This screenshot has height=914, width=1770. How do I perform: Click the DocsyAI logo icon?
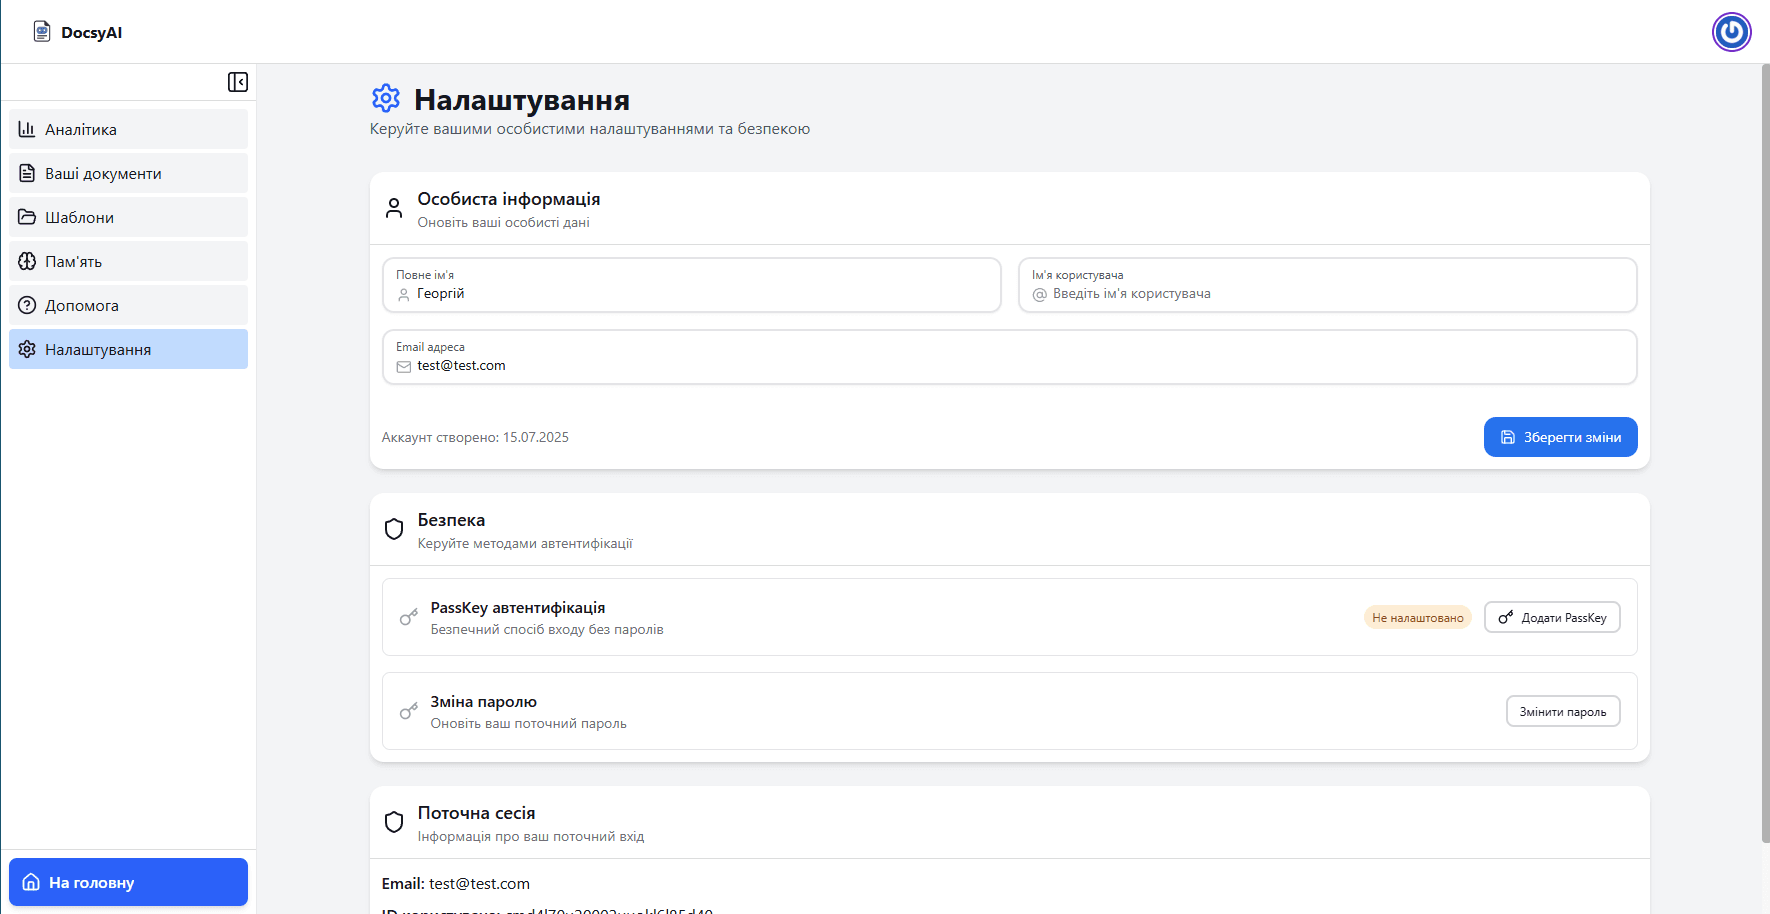42,32
